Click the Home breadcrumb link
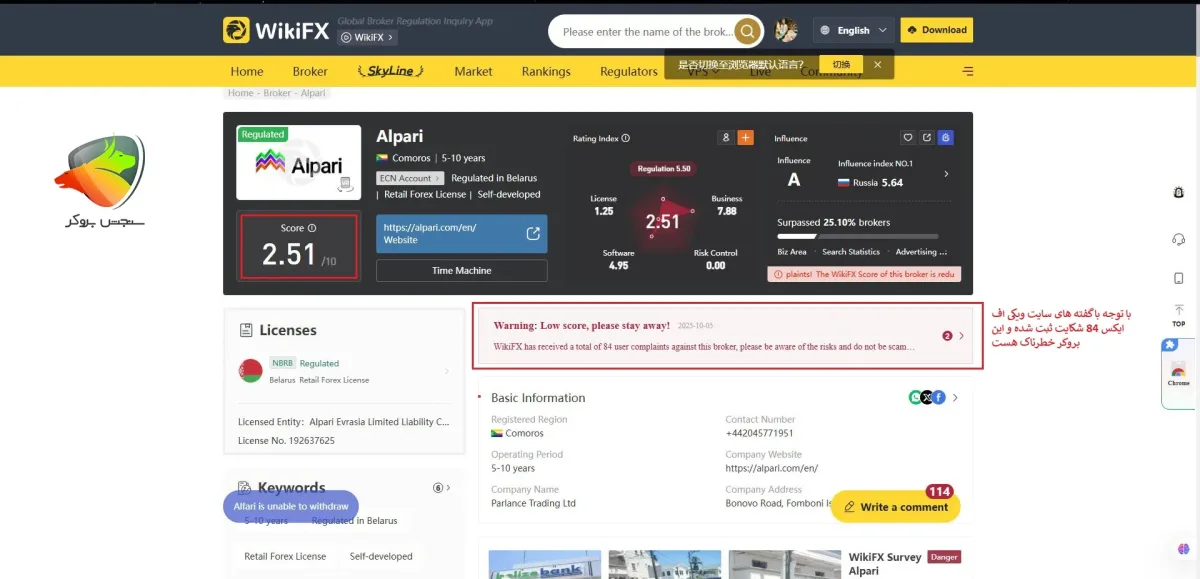Viewport: 1200px width, 579px height. (240, 93)
